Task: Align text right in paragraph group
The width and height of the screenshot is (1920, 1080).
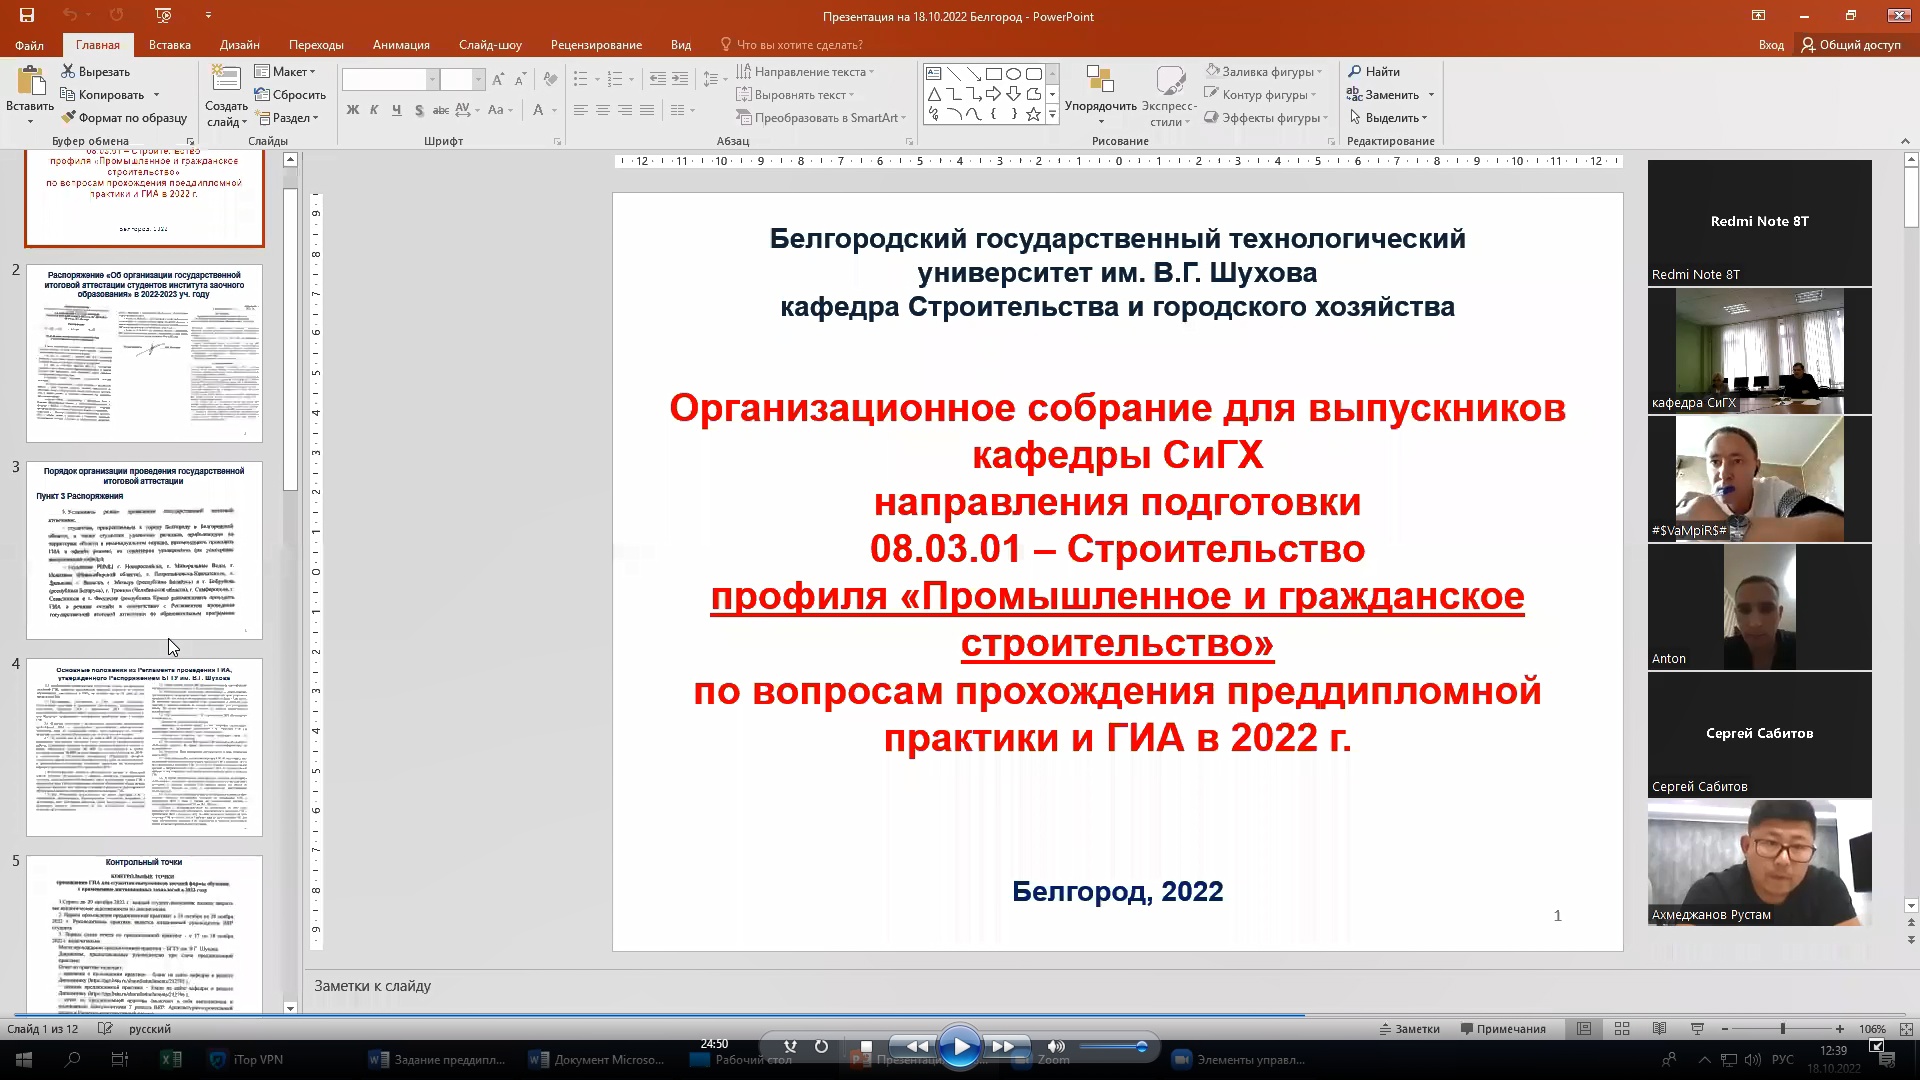Action: tap(625, 110)
